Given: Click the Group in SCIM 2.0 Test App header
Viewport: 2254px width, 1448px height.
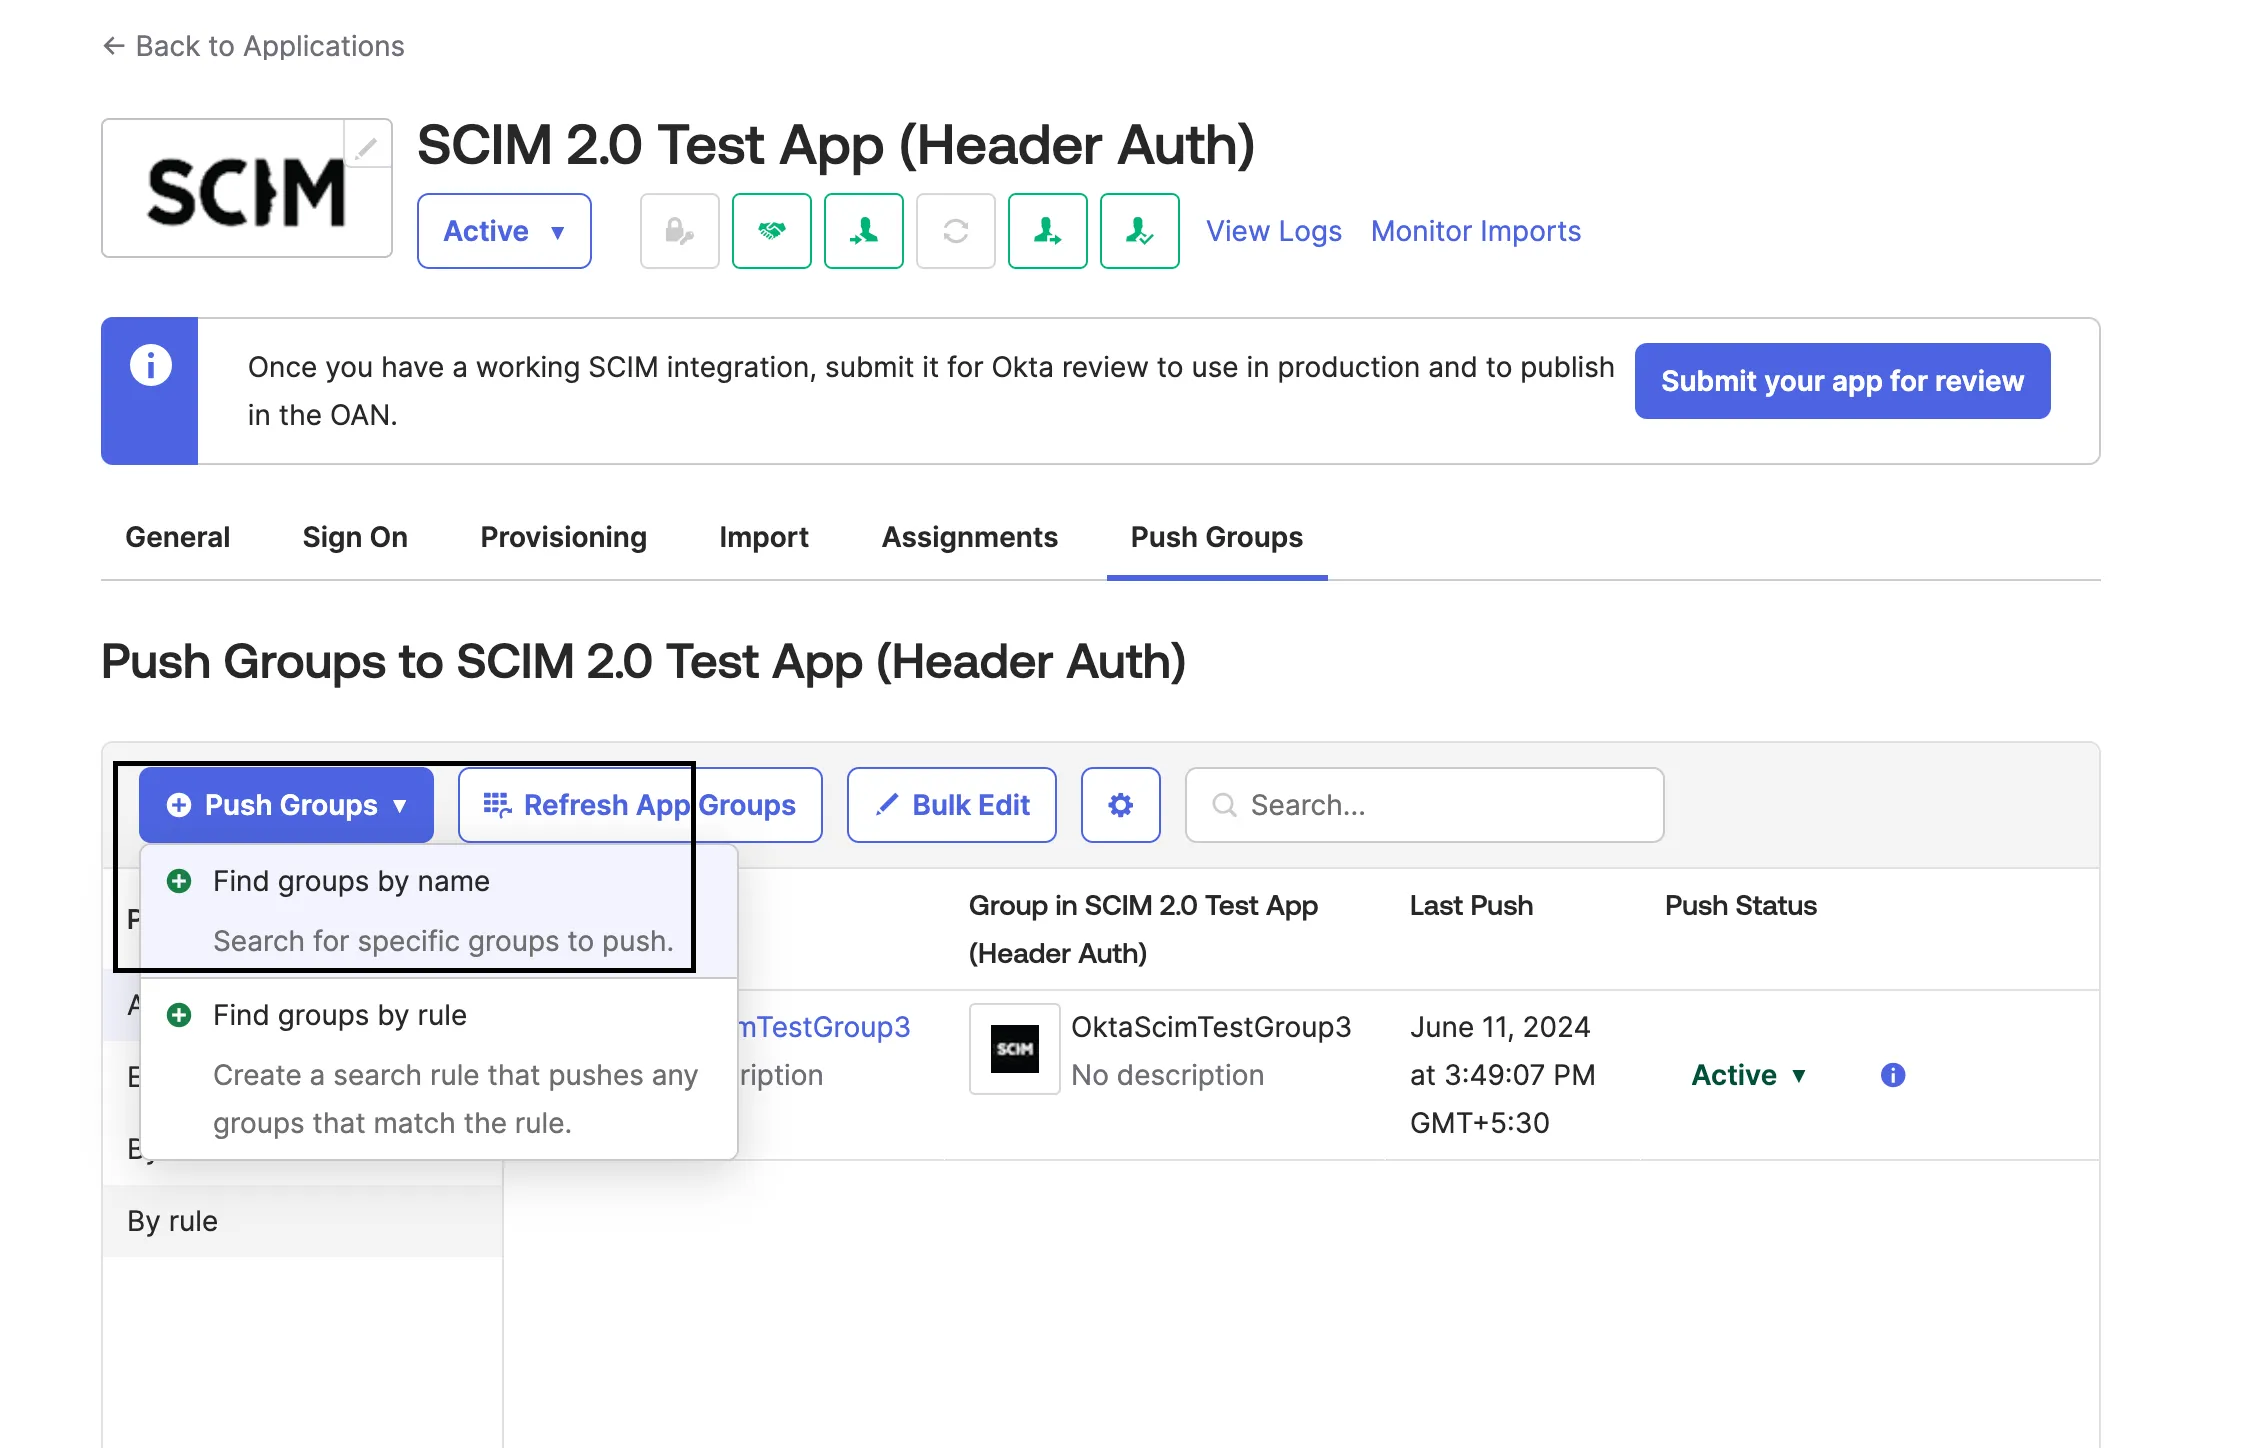Looking at the screenshot, I should point(1143,929).
